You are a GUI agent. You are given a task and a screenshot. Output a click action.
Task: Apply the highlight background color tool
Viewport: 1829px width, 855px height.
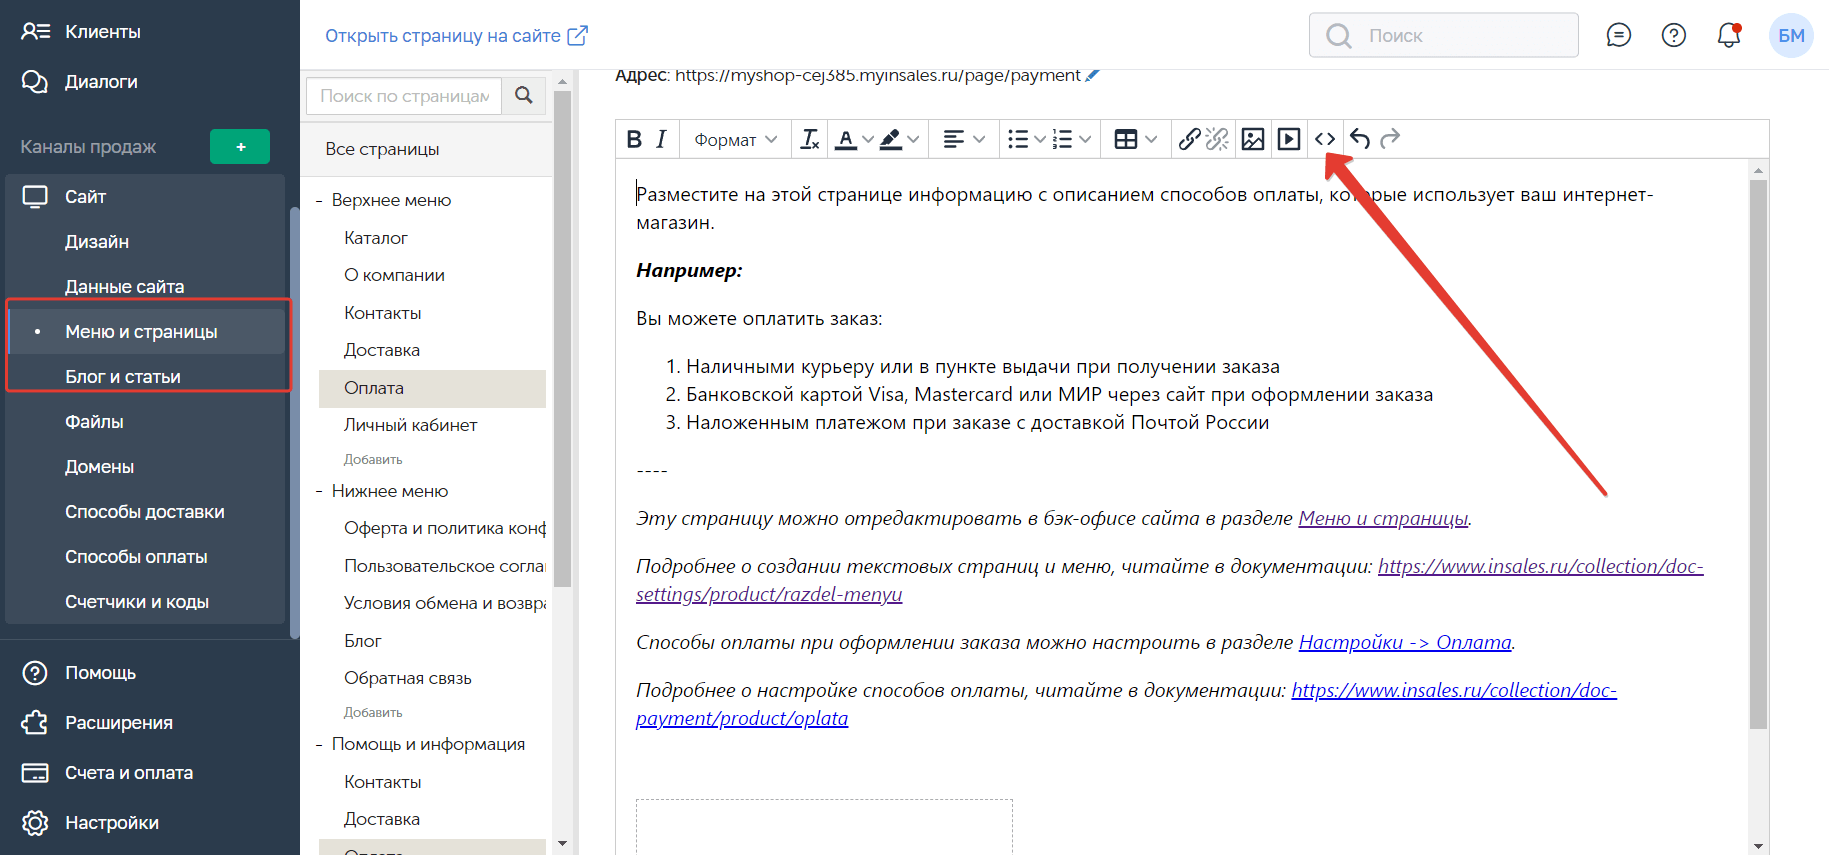[x=890, y=139]
